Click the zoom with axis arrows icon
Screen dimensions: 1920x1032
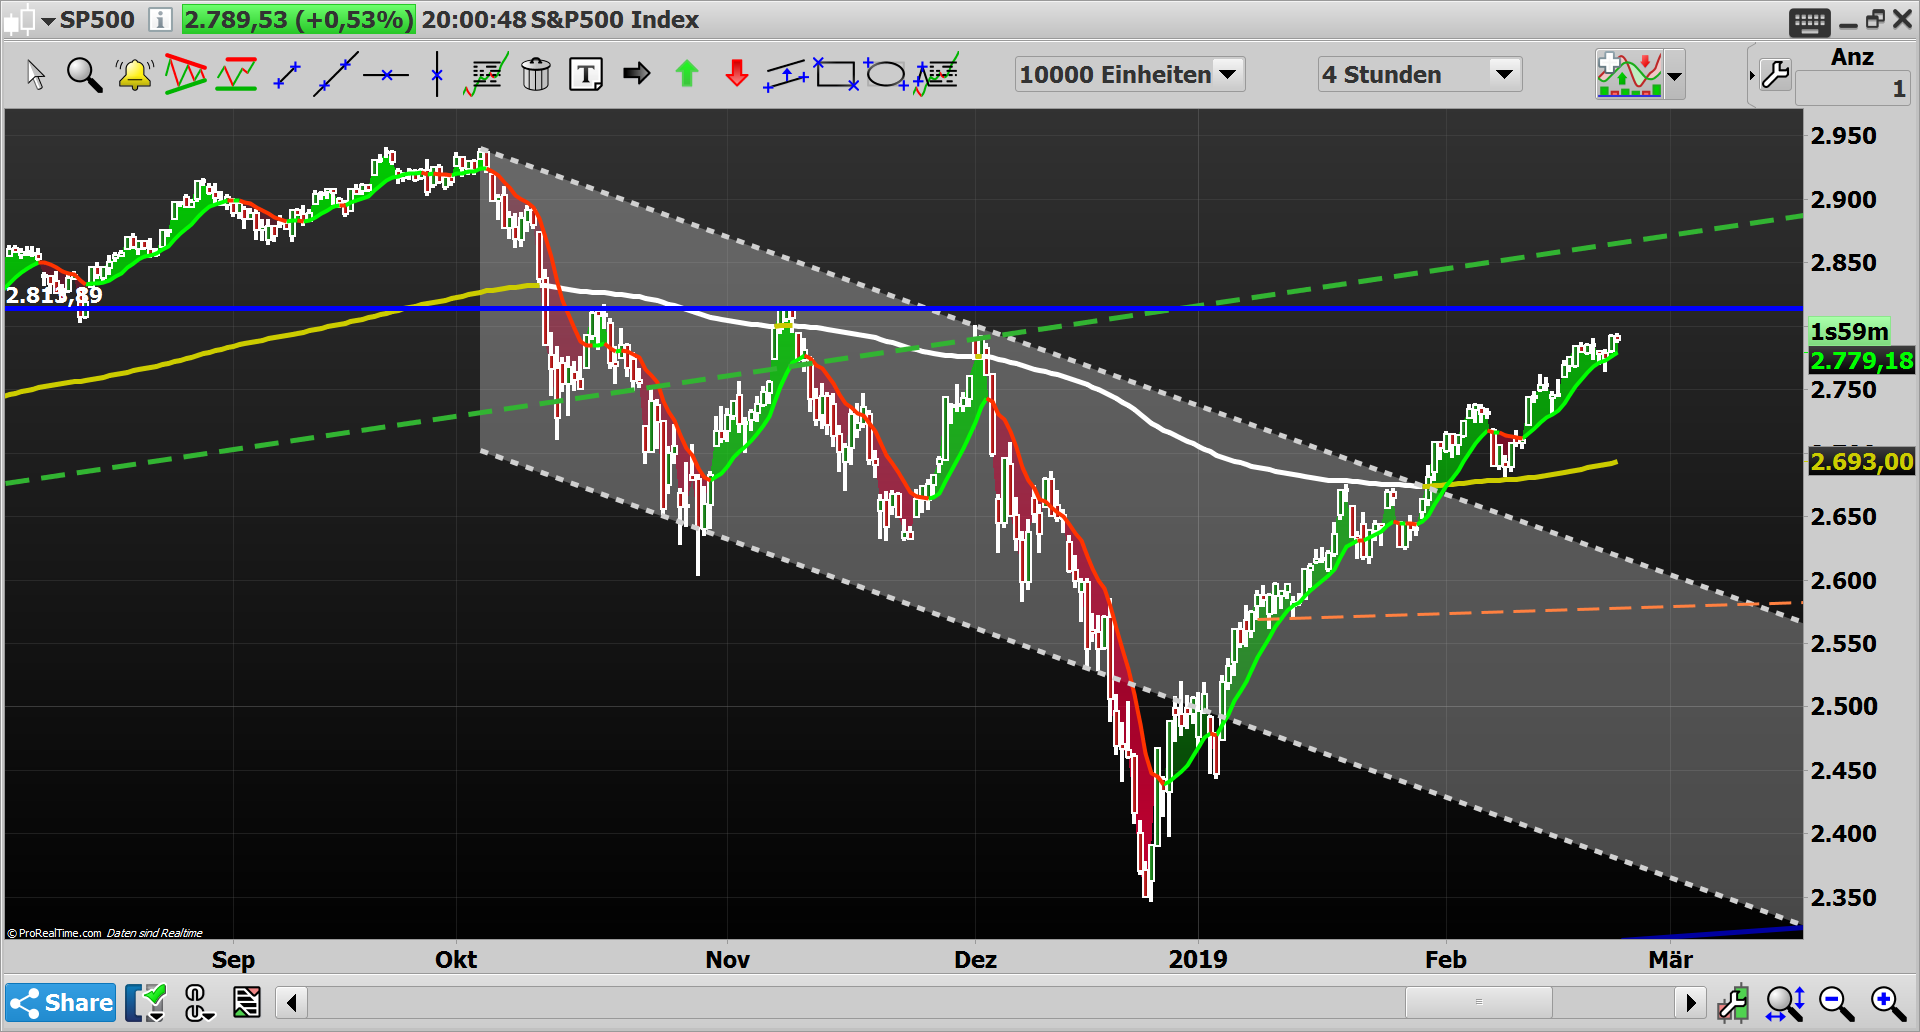(x=1786, y=1003)
